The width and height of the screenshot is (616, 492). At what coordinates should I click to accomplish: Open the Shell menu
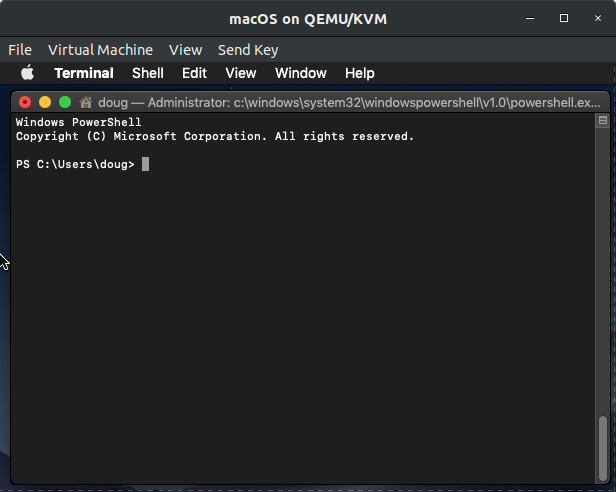coord(148,73)
